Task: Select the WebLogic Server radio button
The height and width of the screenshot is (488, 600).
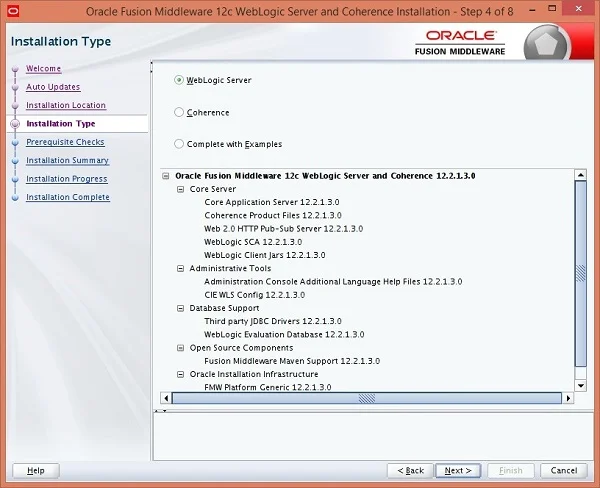Action: 179,80
